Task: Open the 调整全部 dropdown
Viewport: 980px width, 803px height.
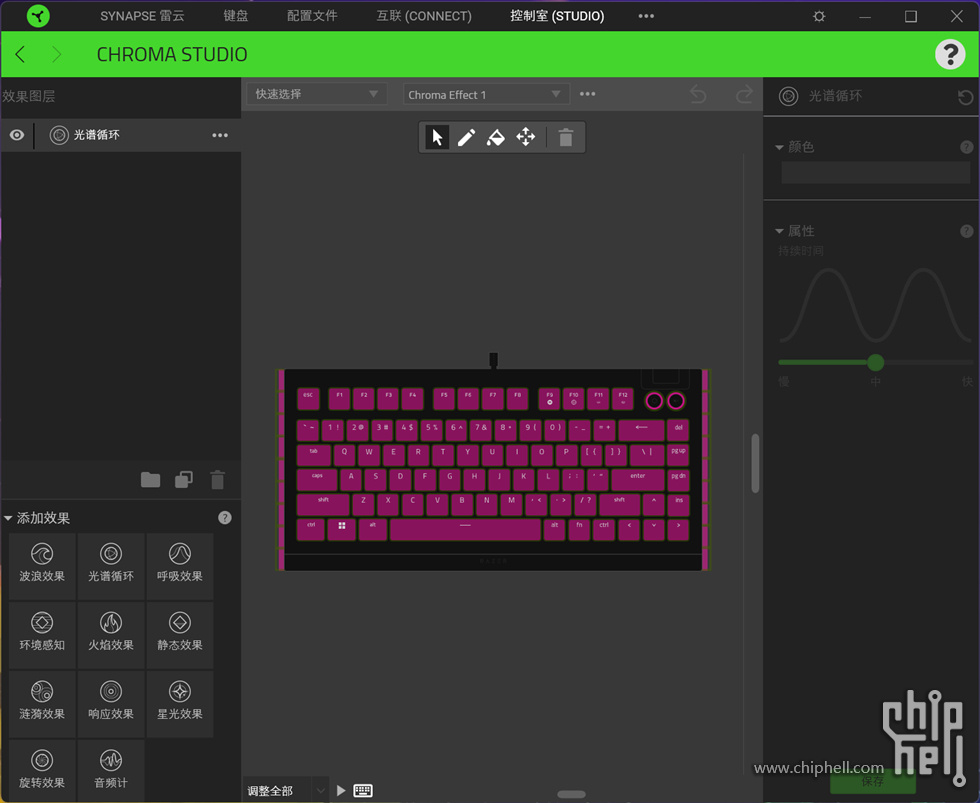Action: 284,791
